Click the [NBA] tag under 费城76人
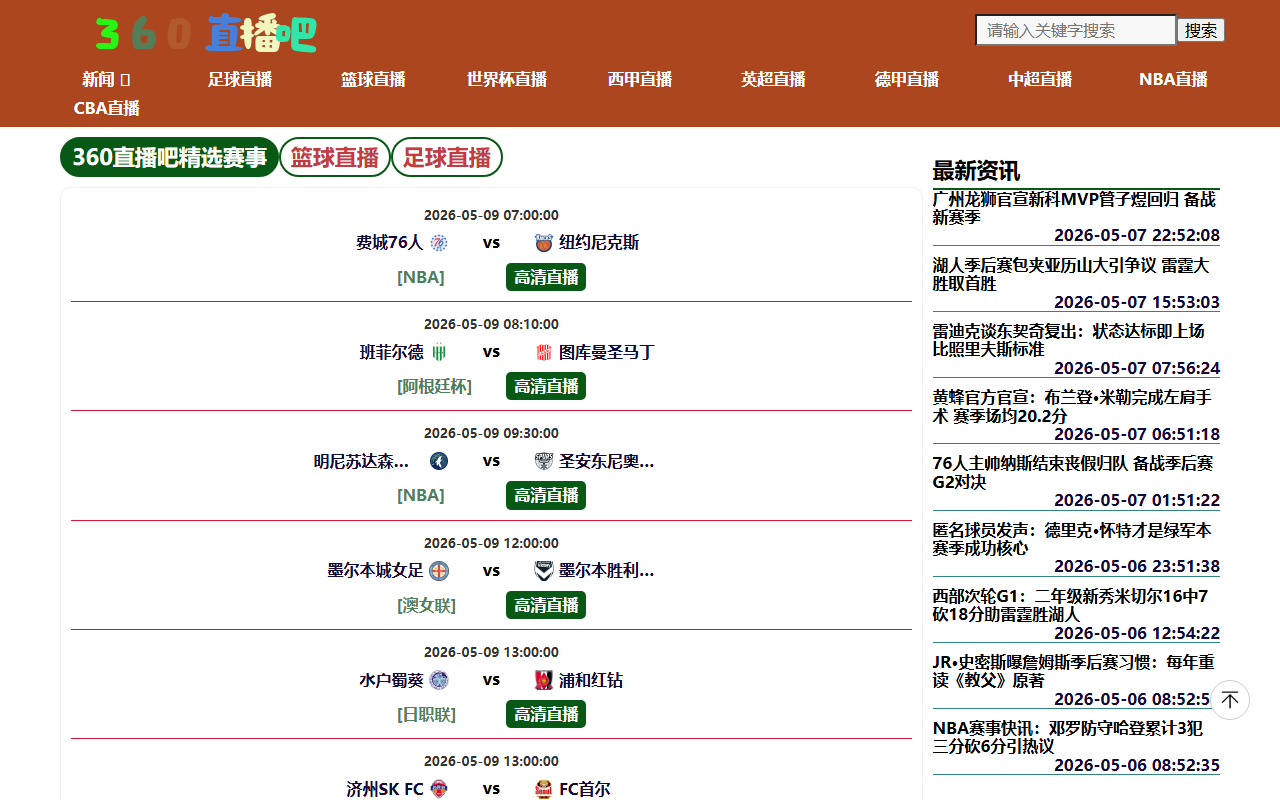The image size is (1280, 800). coord(421,277)
